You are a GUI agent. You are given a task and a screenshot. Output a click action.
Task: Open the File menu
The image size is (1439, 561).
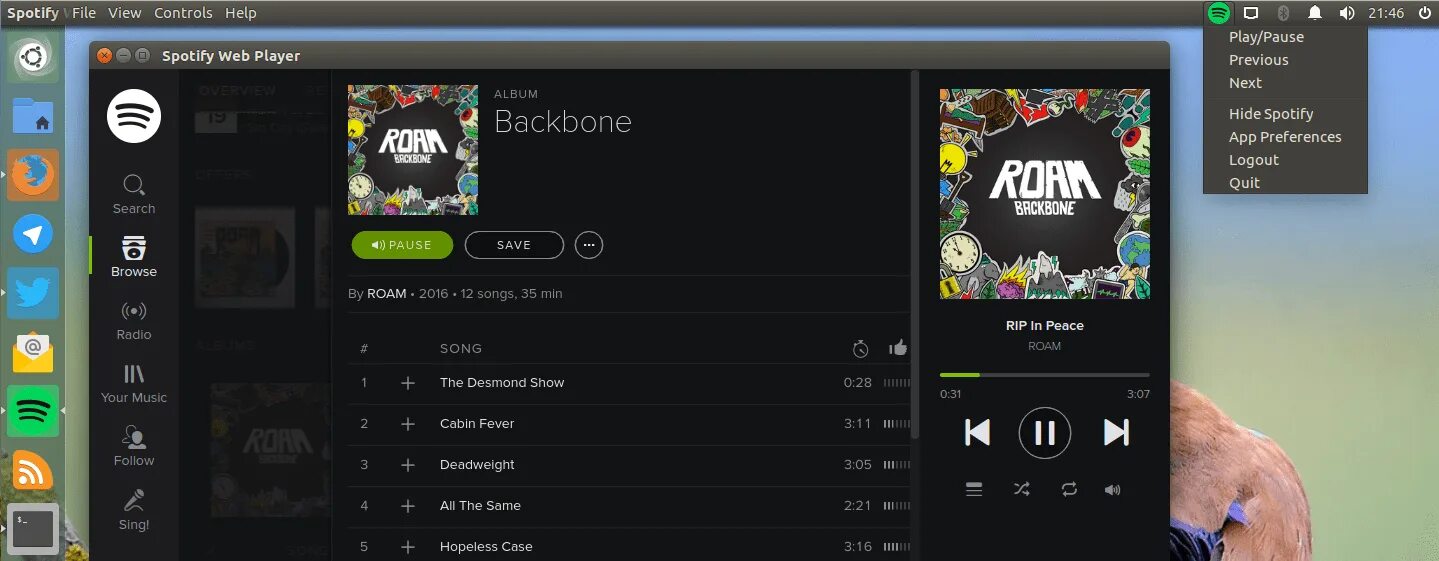(x=84, y=13)
